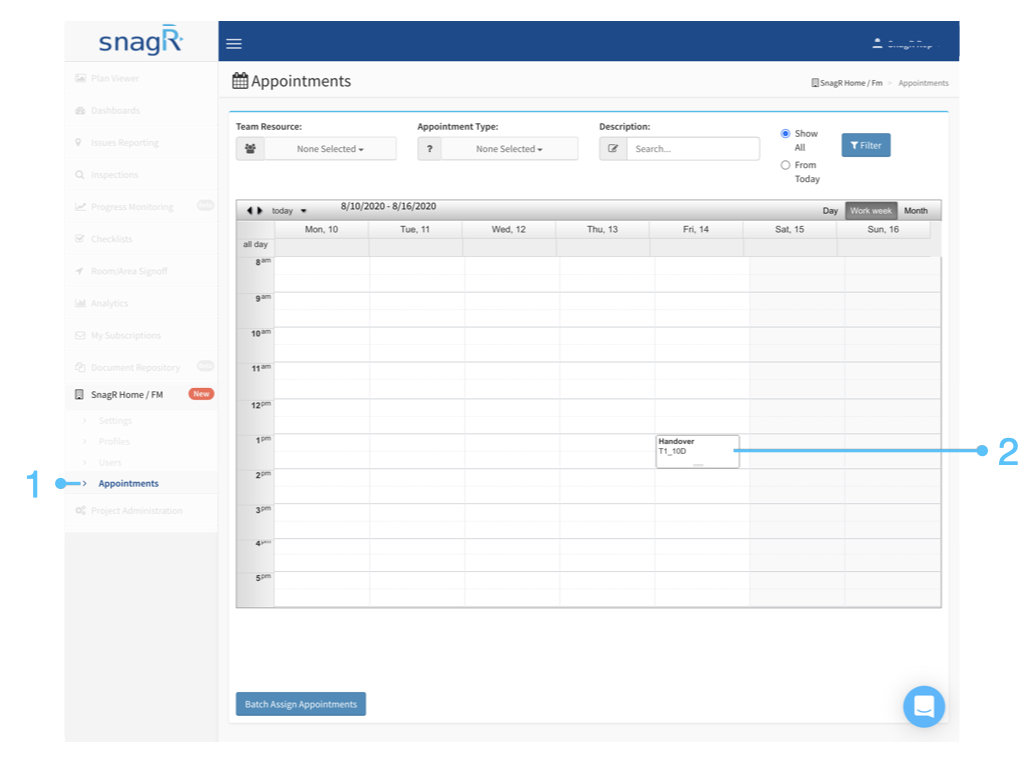Screen dimensions: 1024x768
Task: Click the Dashboards icon
Action: (80, 110)
